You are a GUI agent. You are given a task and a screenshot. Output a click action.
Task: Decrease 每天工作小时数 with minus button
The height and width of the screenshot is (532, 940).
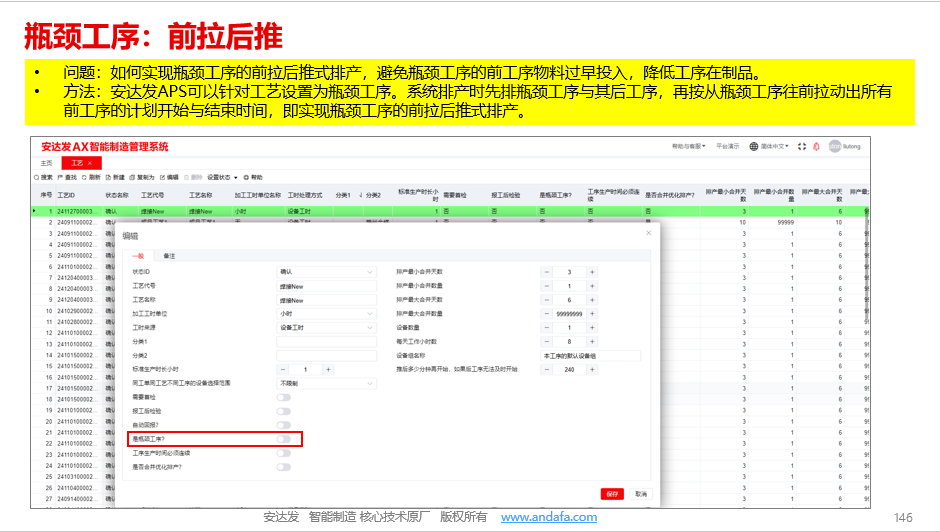click(547, 341)
